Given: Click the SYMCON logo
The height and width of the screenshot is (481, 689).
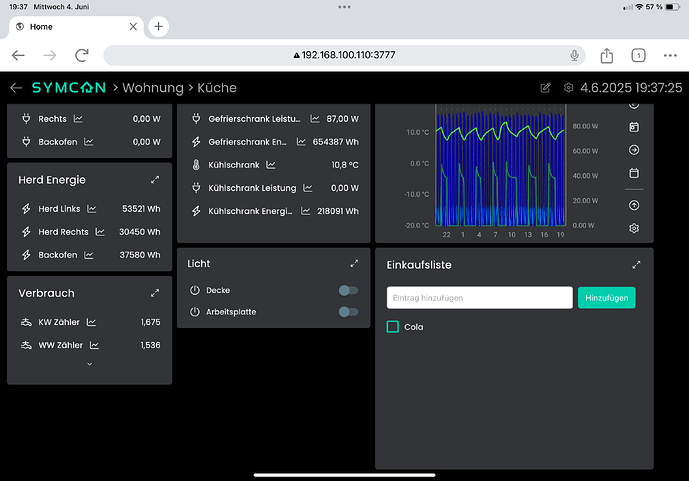Looking at the screenshot, I should 69,87.
